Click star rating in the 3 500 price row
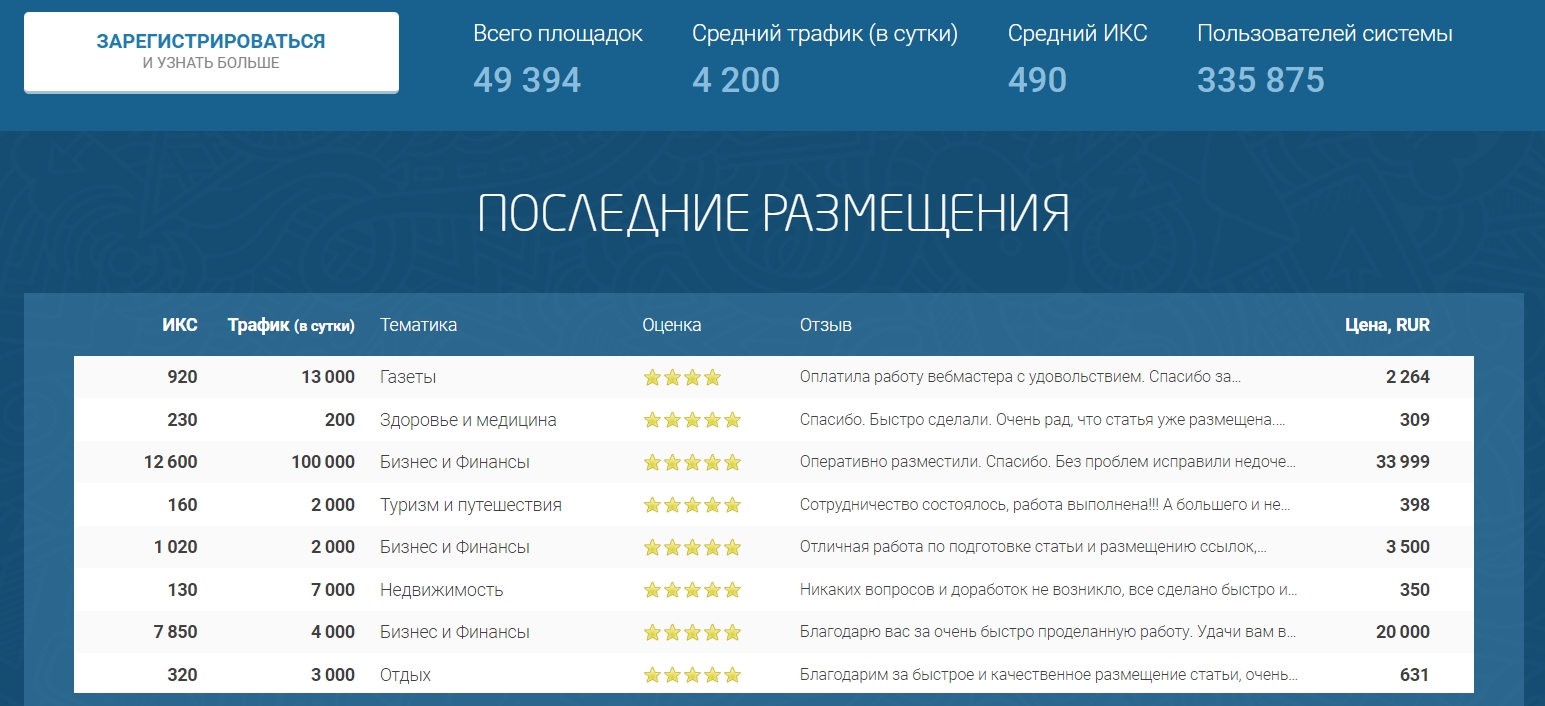Image resolution: width=1545 pixels, height=706 pixels. tap(692, 547)
